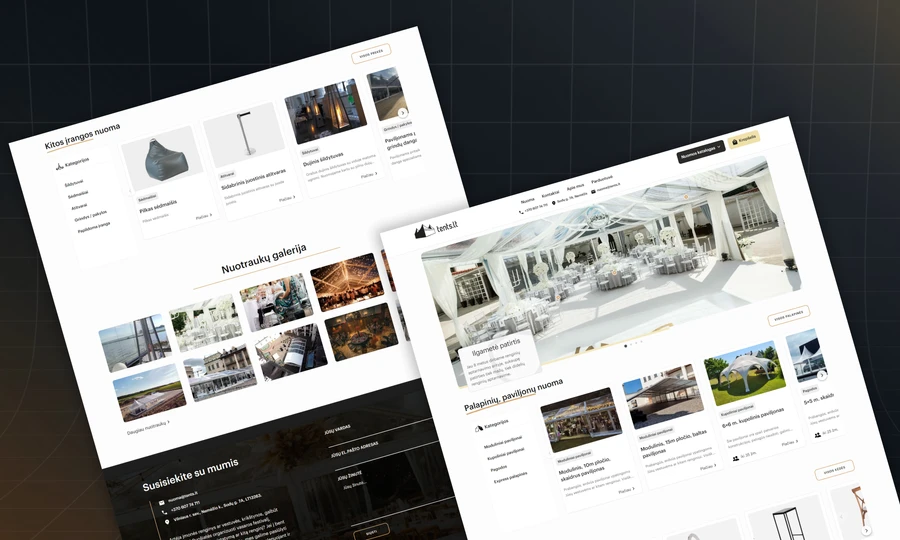Open the grey bean bag product photo
900x540 pixels.
click(162, 159)
